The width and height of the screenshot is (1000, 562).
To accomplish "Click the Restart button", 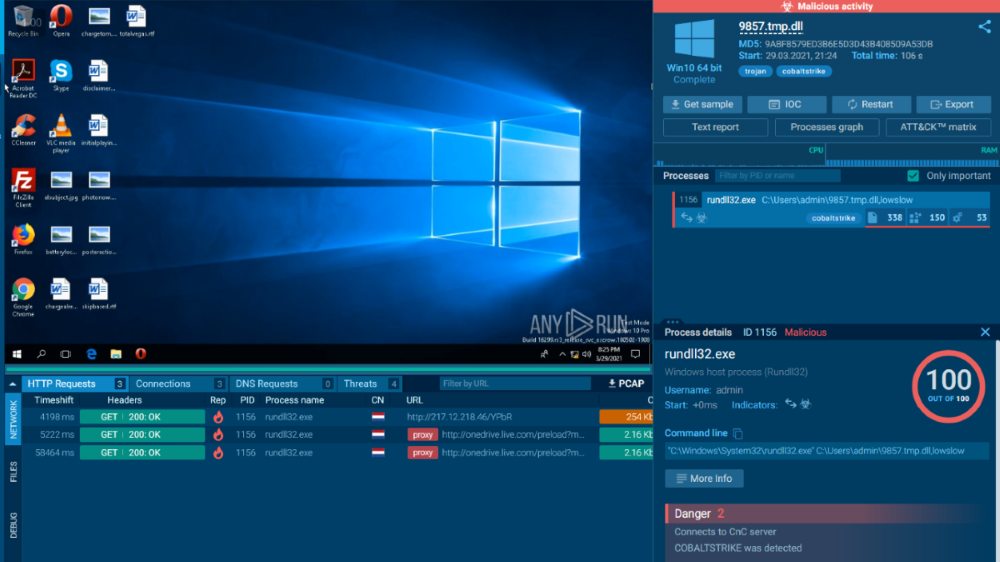I will tap(871, 105).
